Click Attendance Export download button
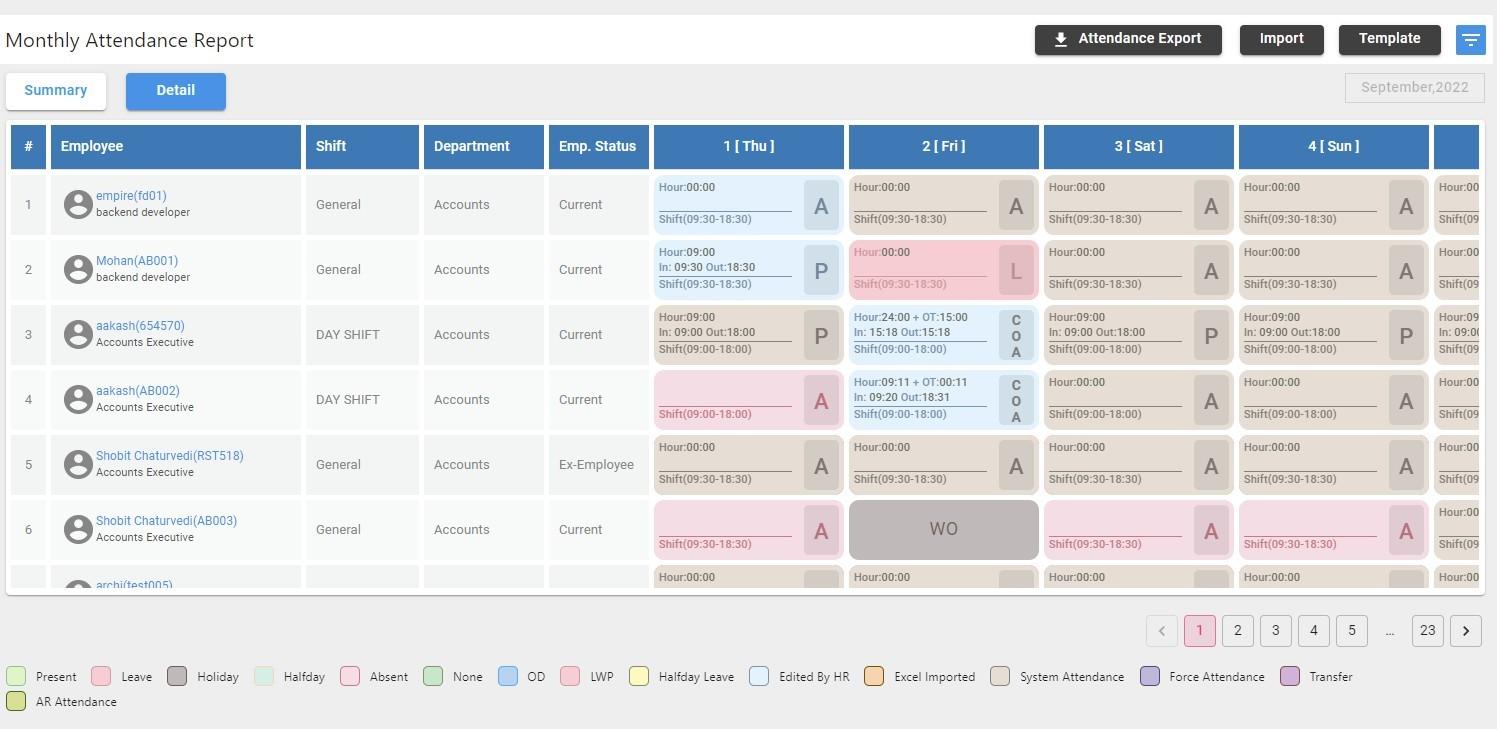Screen dimensions: 1497x729 (1128, 40)
